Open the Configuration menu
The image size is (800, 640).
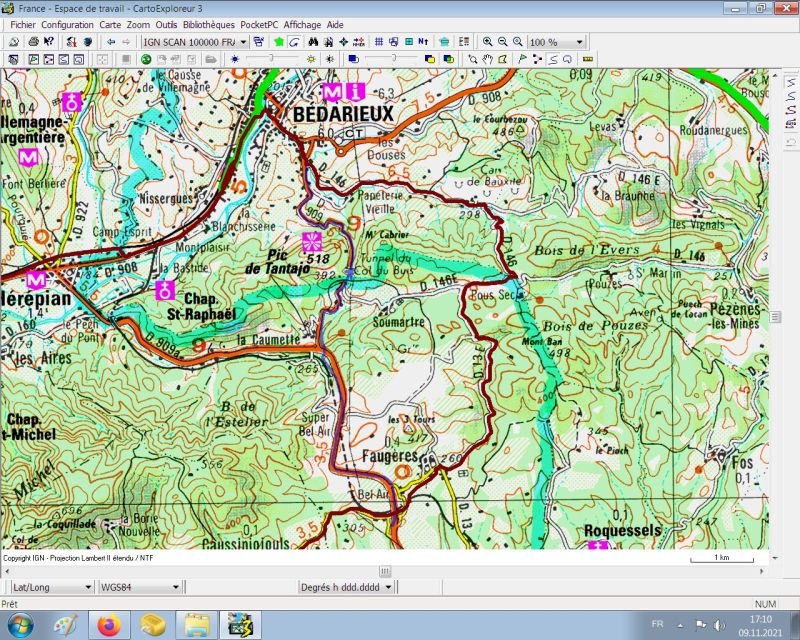(67, 24)
